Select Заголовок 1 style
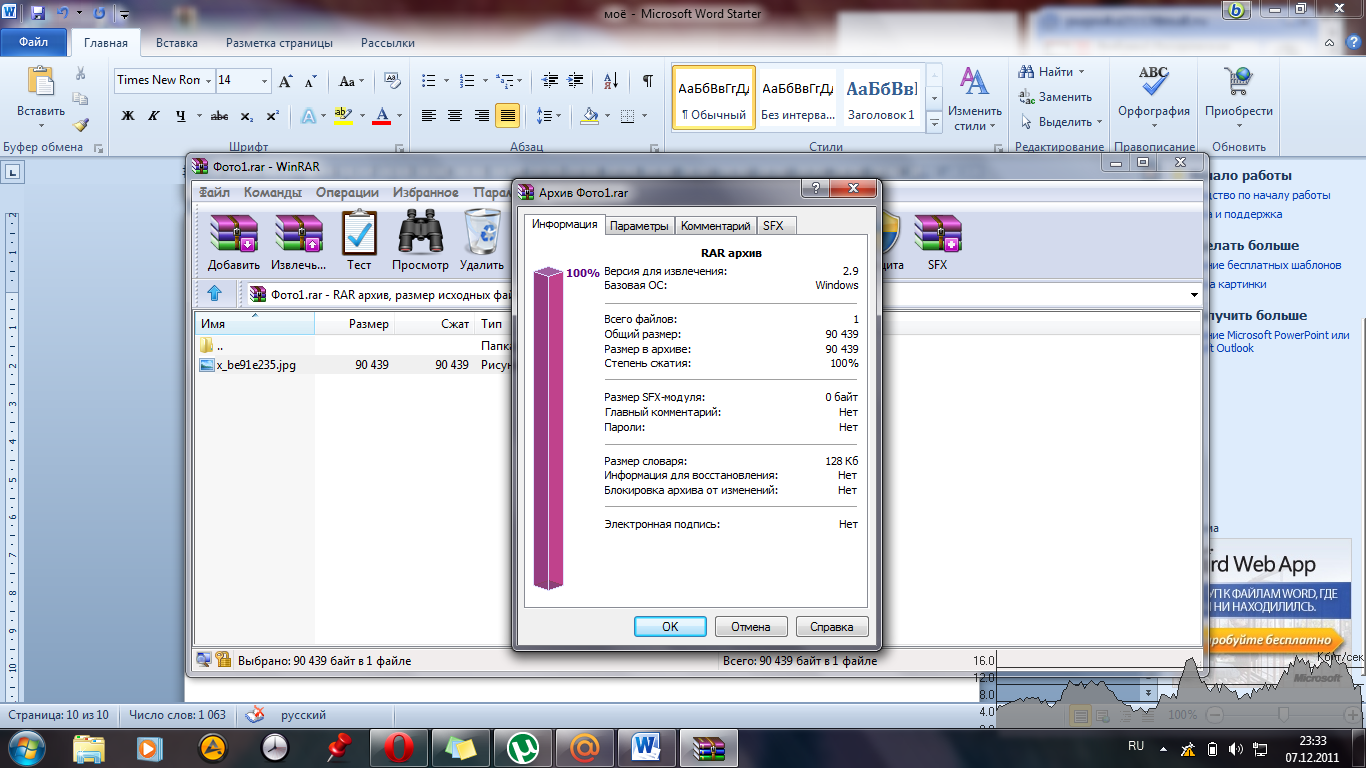1366x768 pixels. pos(881,99)
